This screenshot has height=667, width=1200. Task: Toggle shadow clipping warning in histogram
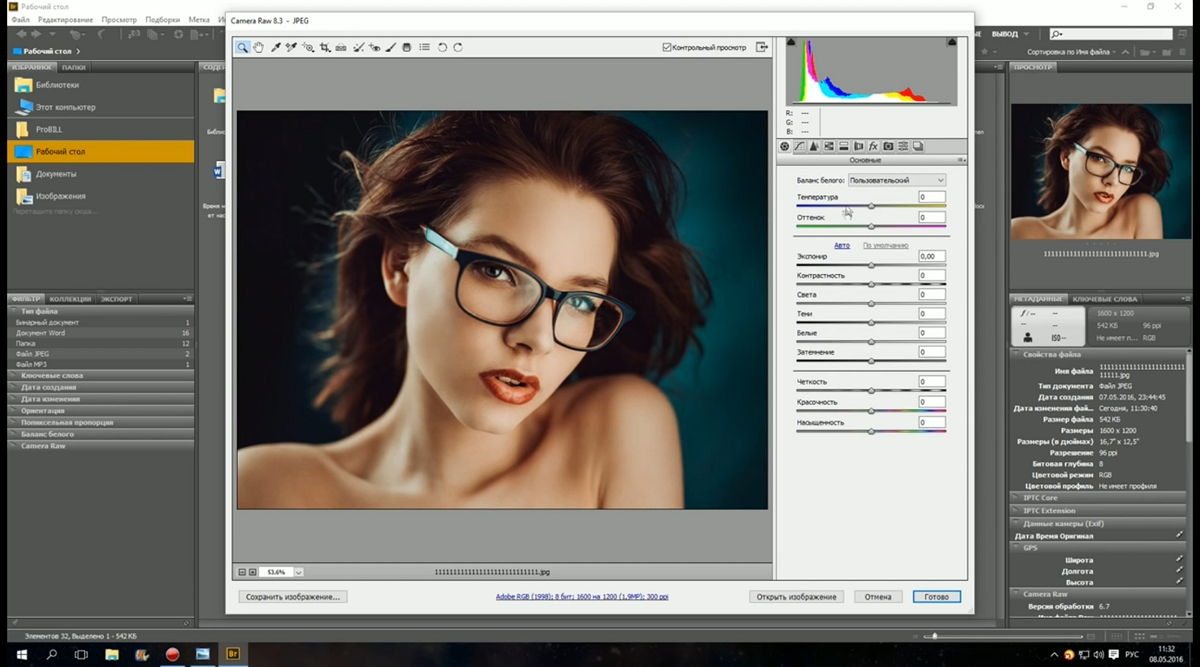[x=792, y=43]
